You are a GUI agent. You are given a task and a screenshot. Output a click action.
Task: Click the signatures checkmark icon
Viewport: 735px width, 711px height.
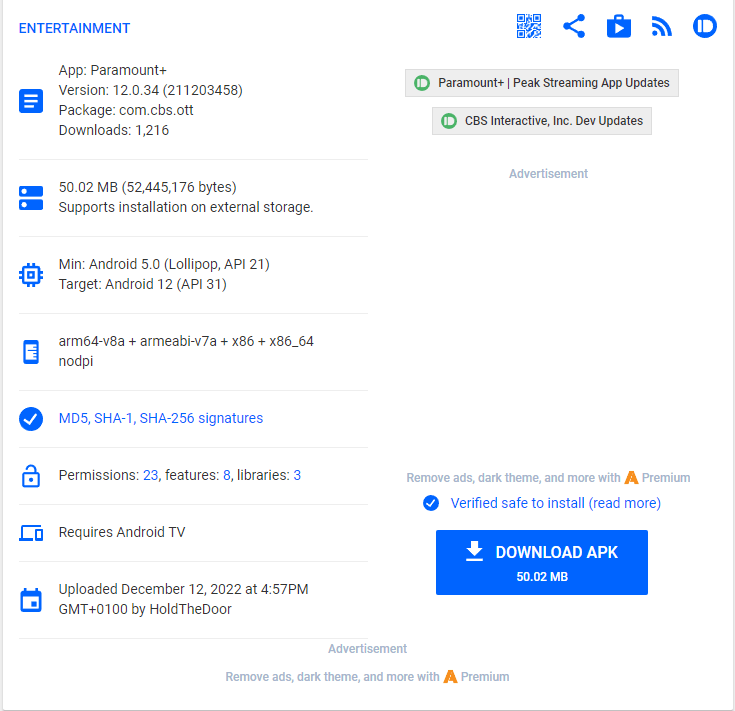tap(31, 419)
